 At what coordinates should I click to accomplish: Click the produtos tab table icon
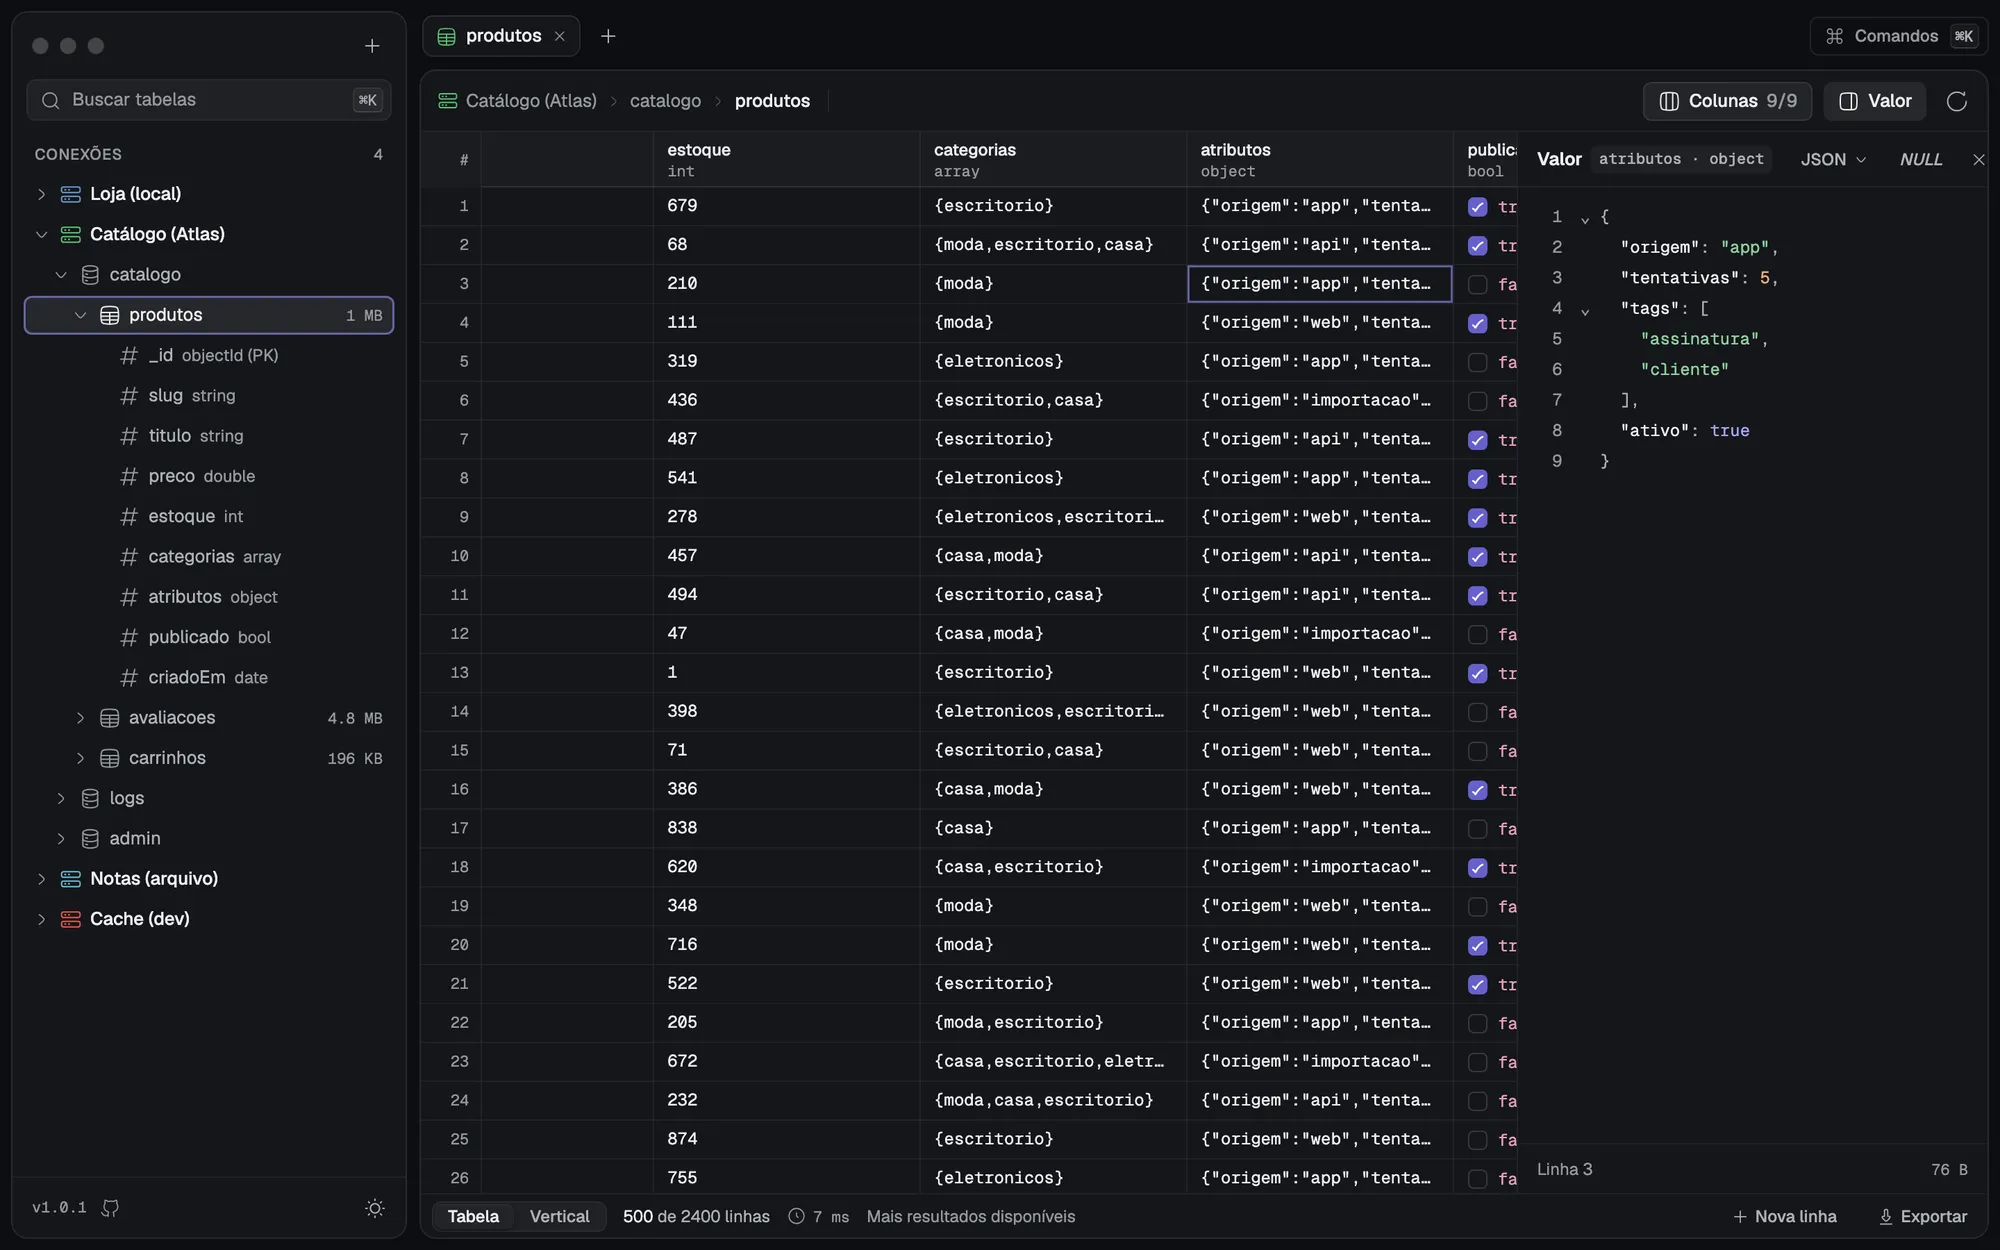pyautogui.click(x=447, y=36)
